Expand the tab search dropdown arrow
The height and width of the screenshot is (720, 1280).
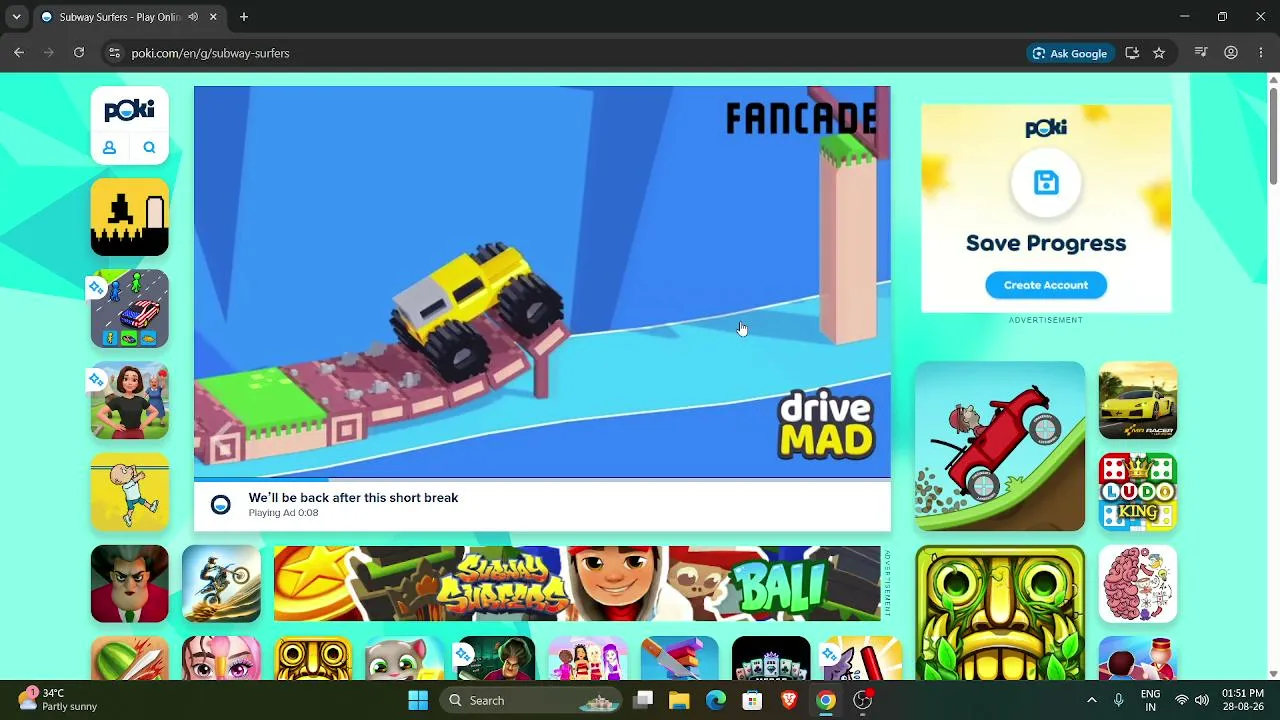click(x=16, y=17)
